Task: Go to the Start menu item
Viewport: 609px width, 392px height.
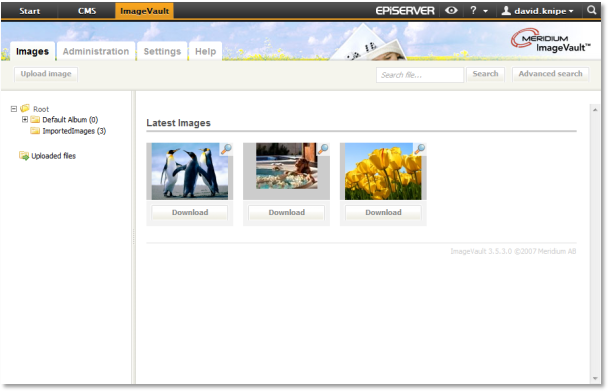Action: (30, 11)
